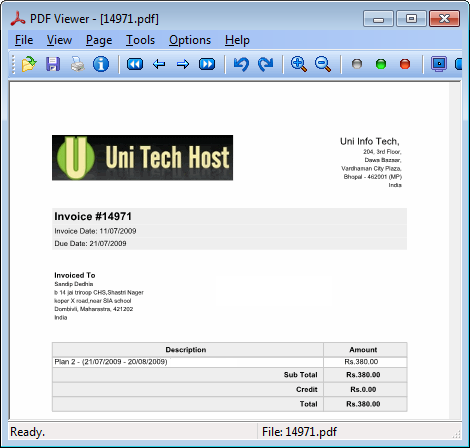Click the red round button in toolbar
The height and width of the screenshot is (448, 470).
405,64
